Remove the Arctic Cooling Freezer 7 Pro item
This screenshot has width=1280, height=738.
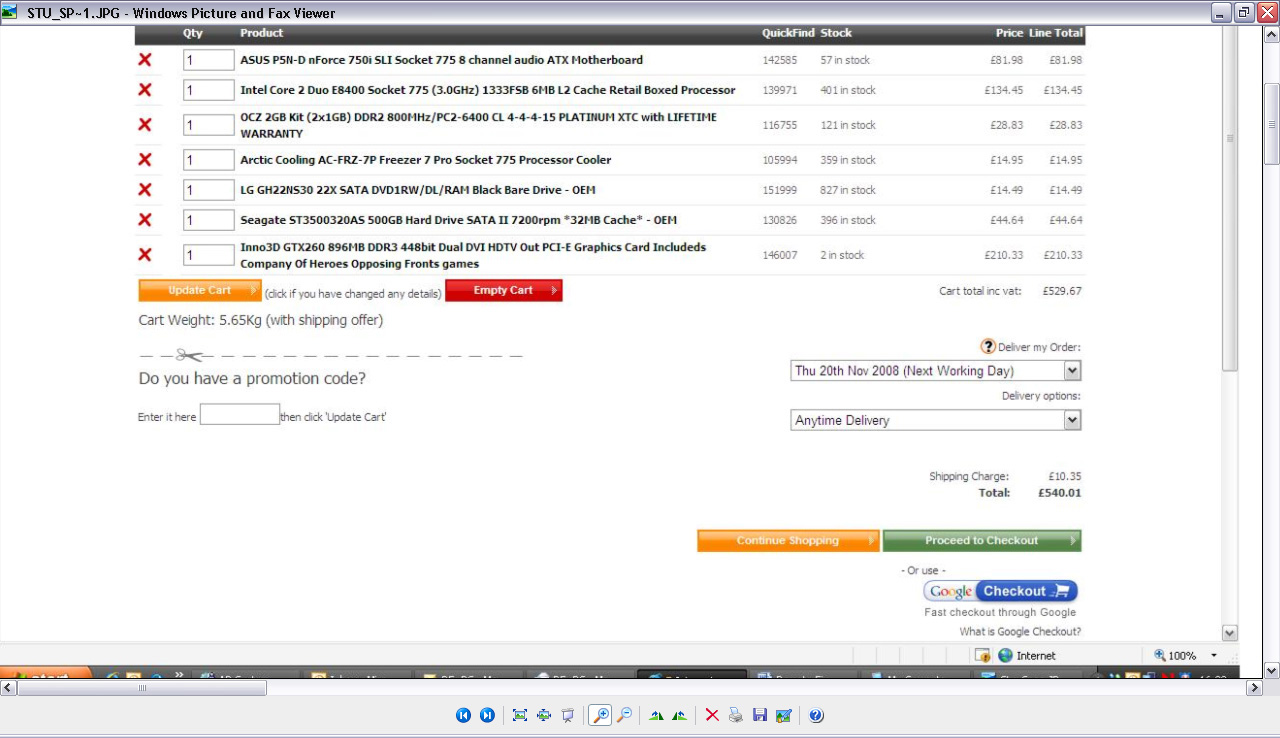(145, 160)
